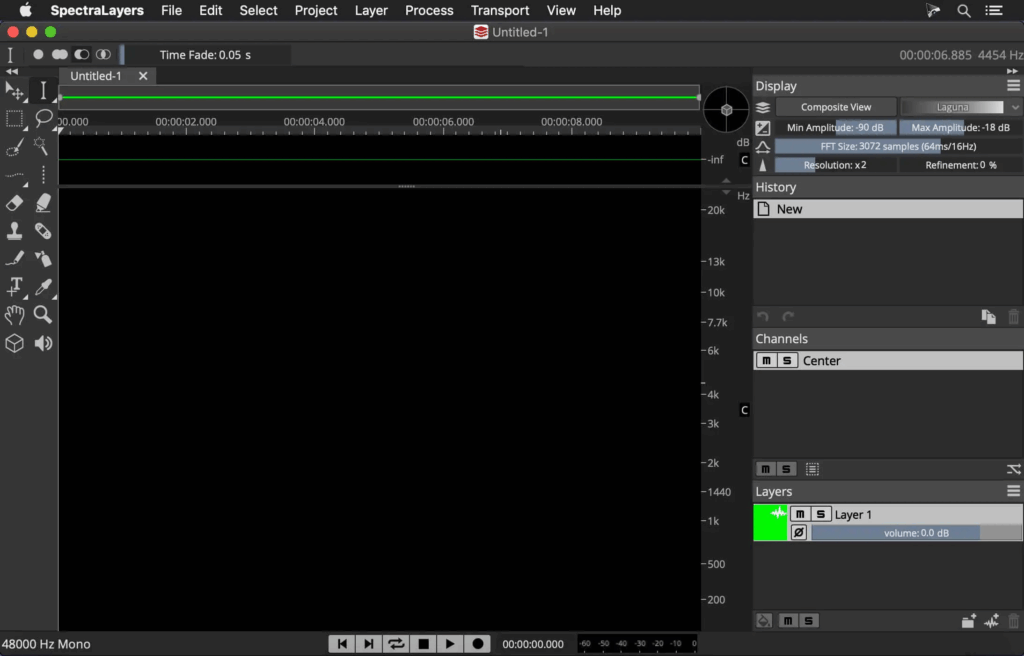Click the Composite View button

tap(835, 107)
